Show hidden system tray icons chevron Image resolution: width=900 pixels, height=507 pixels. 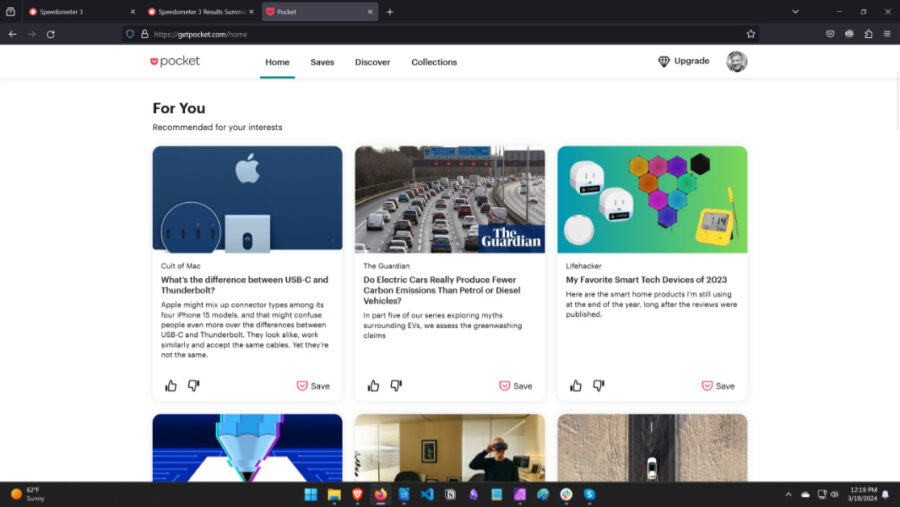[x=788, y=494]
